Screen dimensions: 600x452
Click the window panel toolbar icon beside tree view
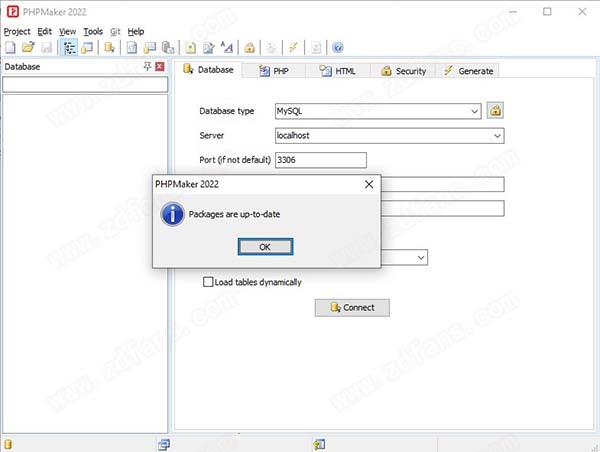tap(87, 48)
